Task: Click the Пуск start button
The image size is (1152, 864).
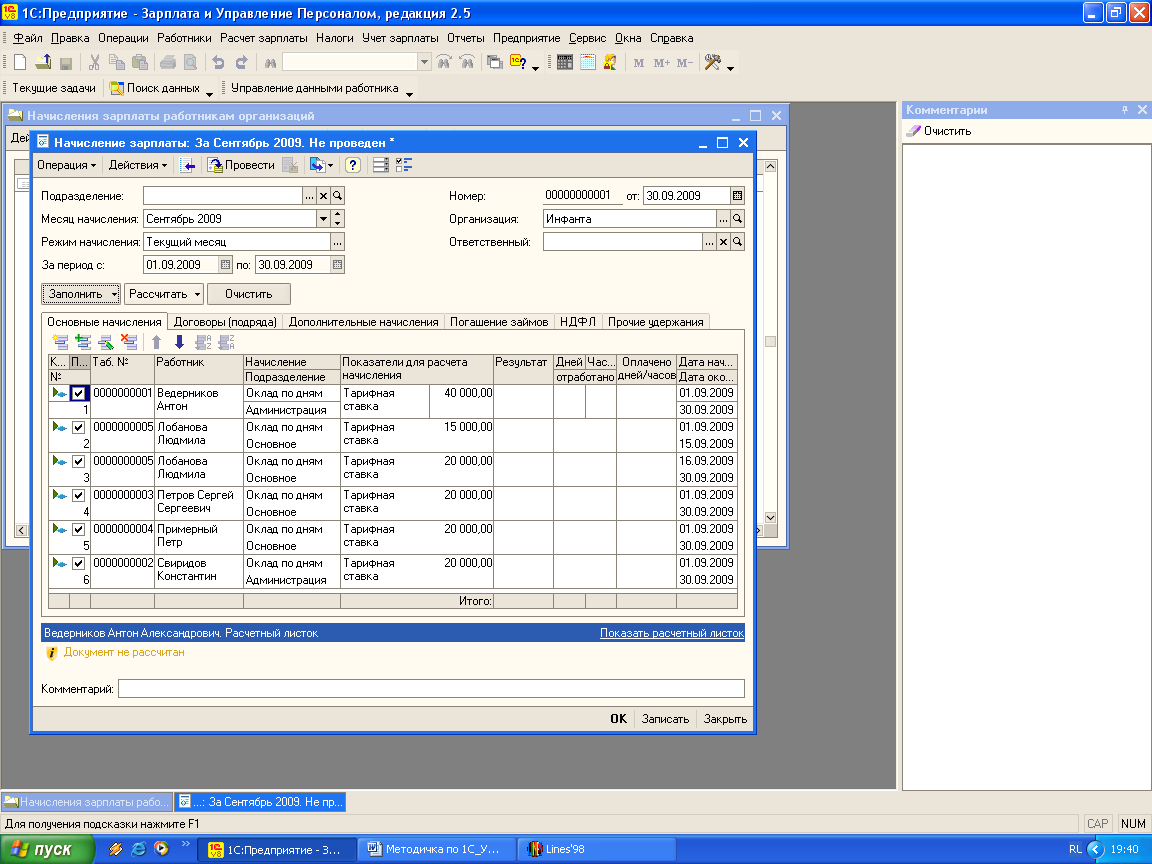Action: click(48, 849)
